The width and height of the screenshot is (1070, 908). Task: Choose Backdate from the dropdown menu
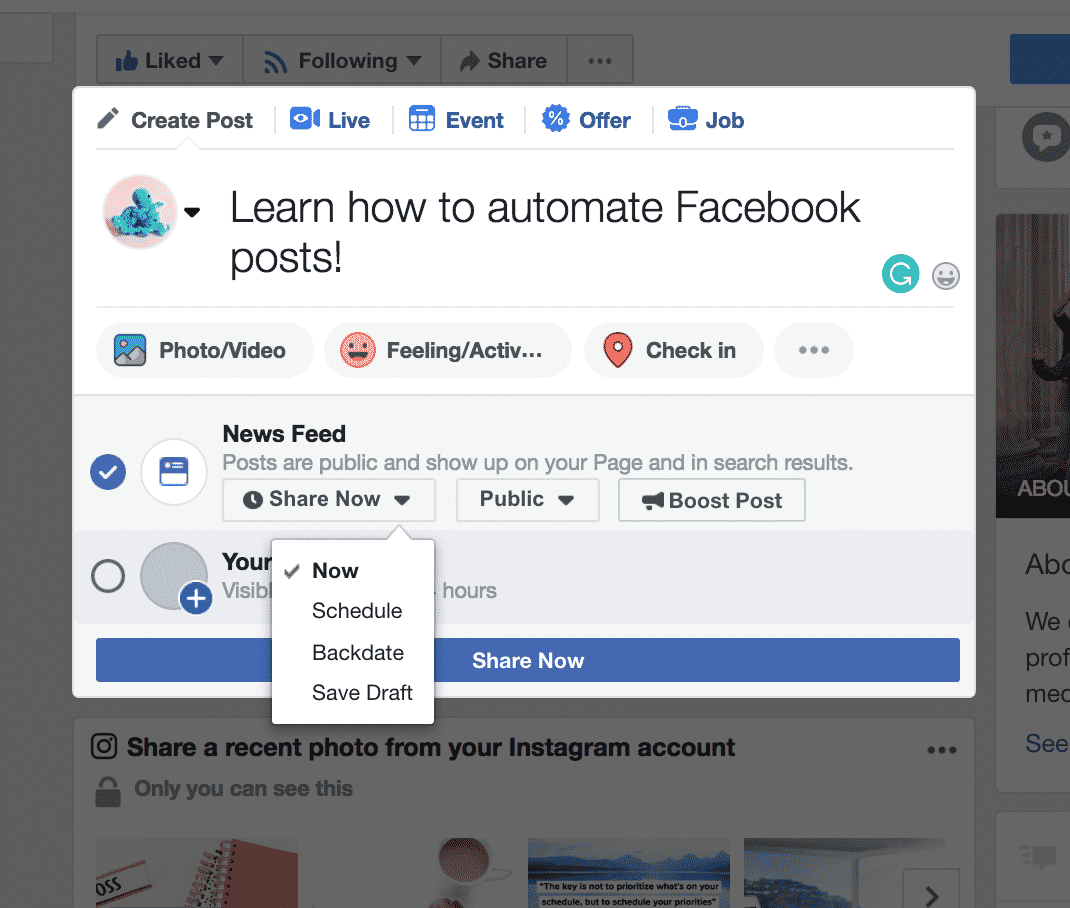click(358, 653)
